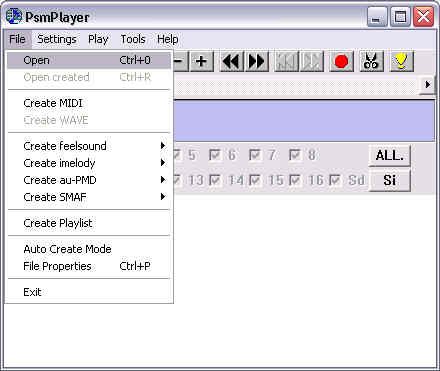Click the red record button

[341, 61]
